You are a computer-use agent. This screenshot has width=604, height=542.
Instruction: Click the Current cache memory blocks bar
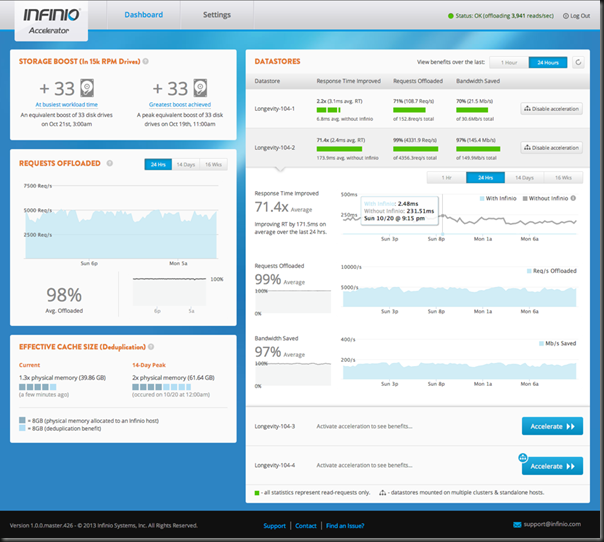(38, 387)
